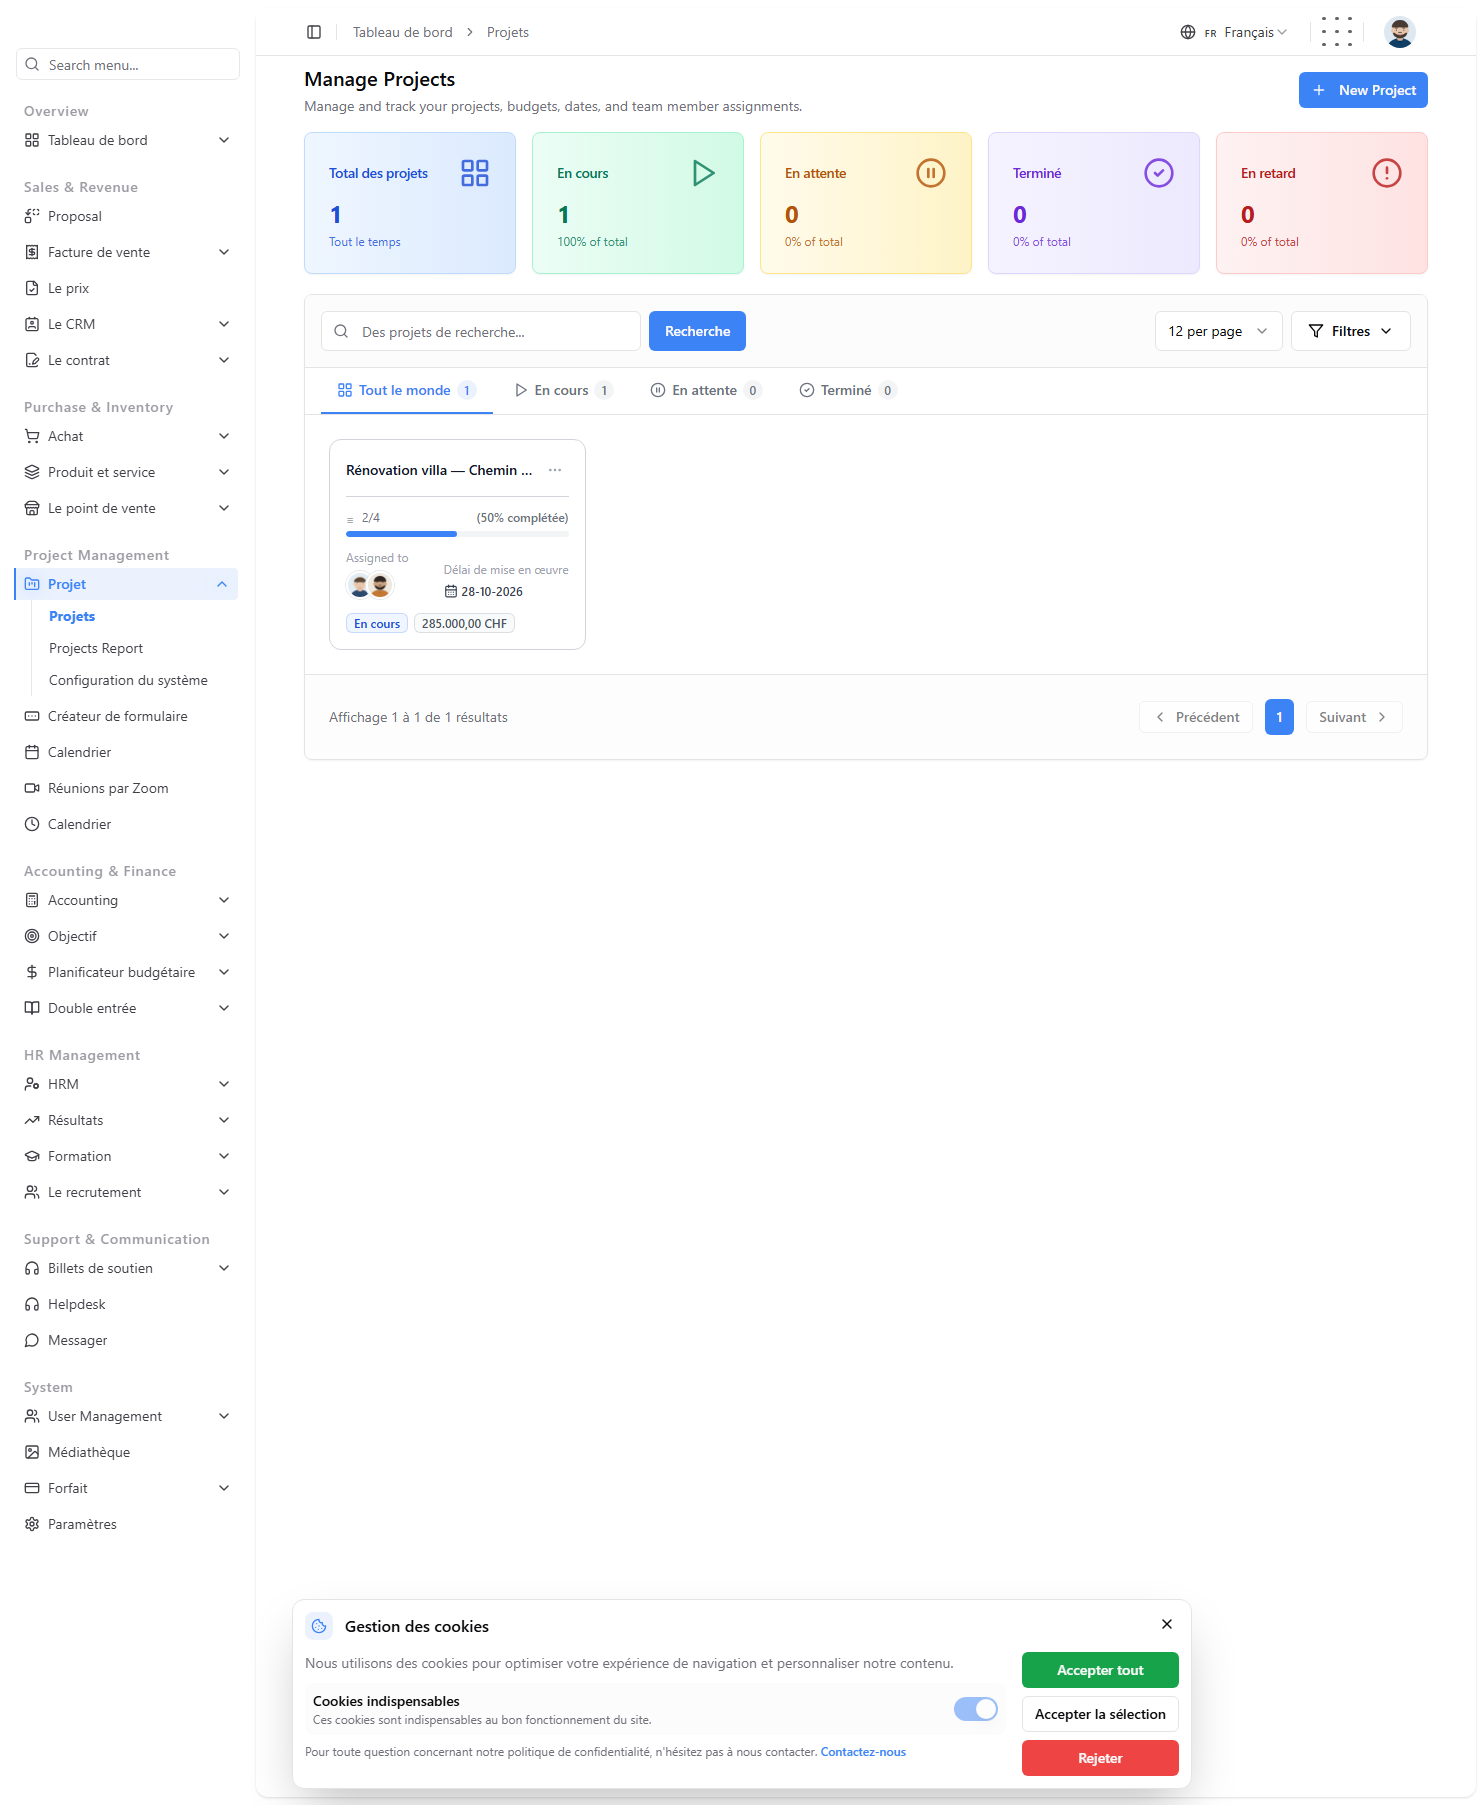
Task: Click the Recherche button
Action: pos(697,331)
